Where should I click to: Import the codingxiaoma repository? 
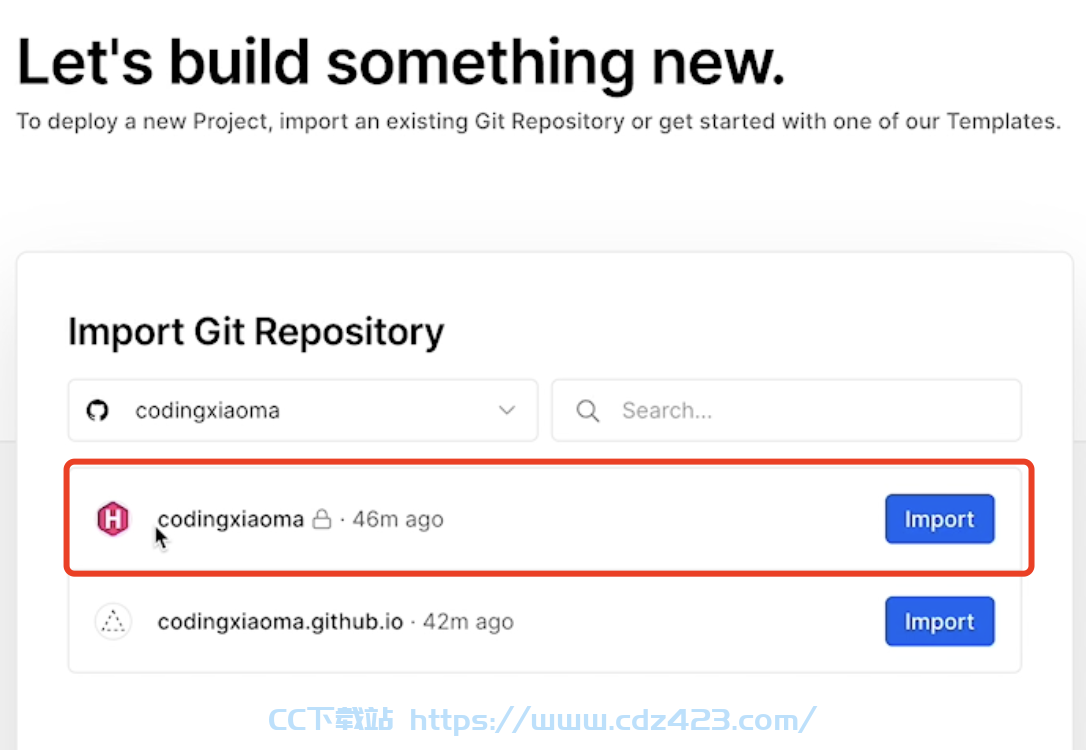coord(939,519)
